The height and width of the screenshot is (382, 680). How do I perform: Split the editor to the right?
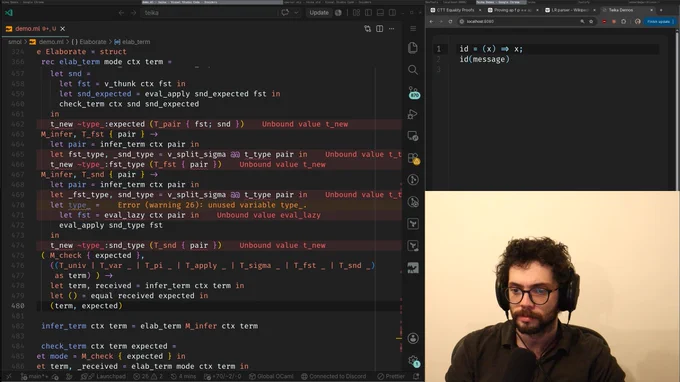click(x=379, y=29)
